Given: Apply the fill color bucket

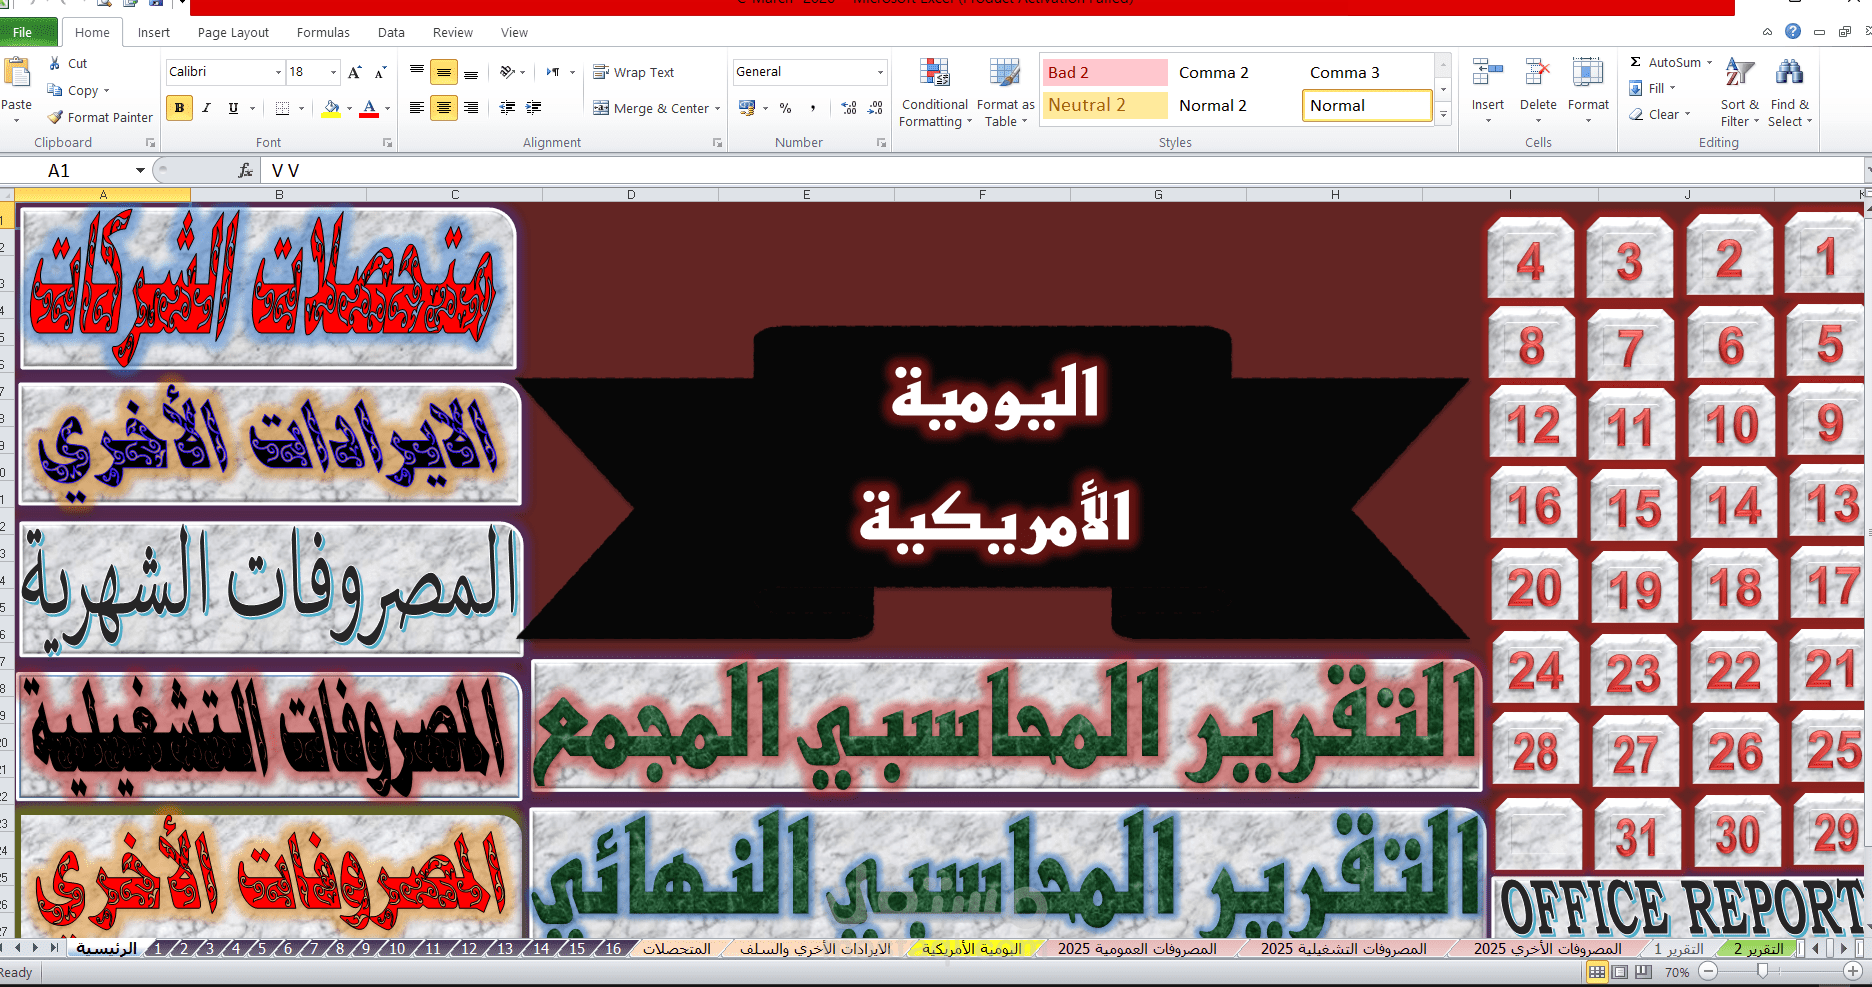Looking at the screenshot, I should (331, 108).
